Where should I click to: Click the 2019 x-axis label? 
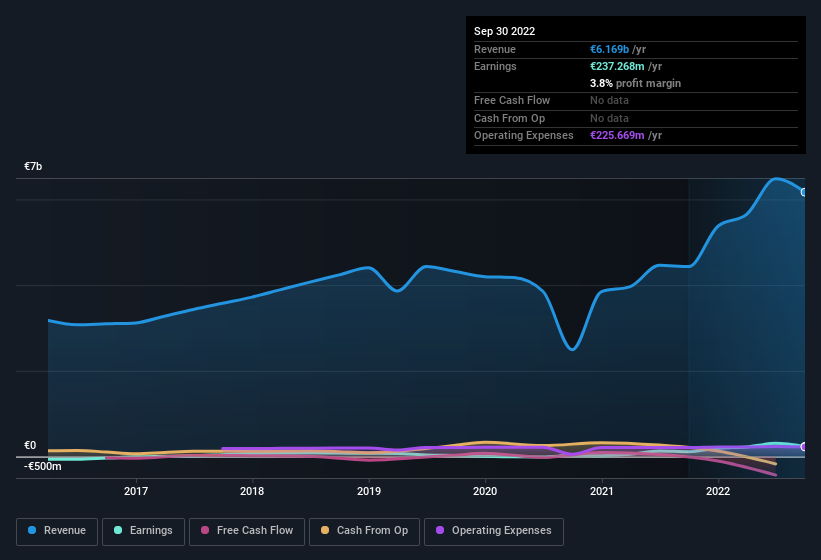coord(369,491)
